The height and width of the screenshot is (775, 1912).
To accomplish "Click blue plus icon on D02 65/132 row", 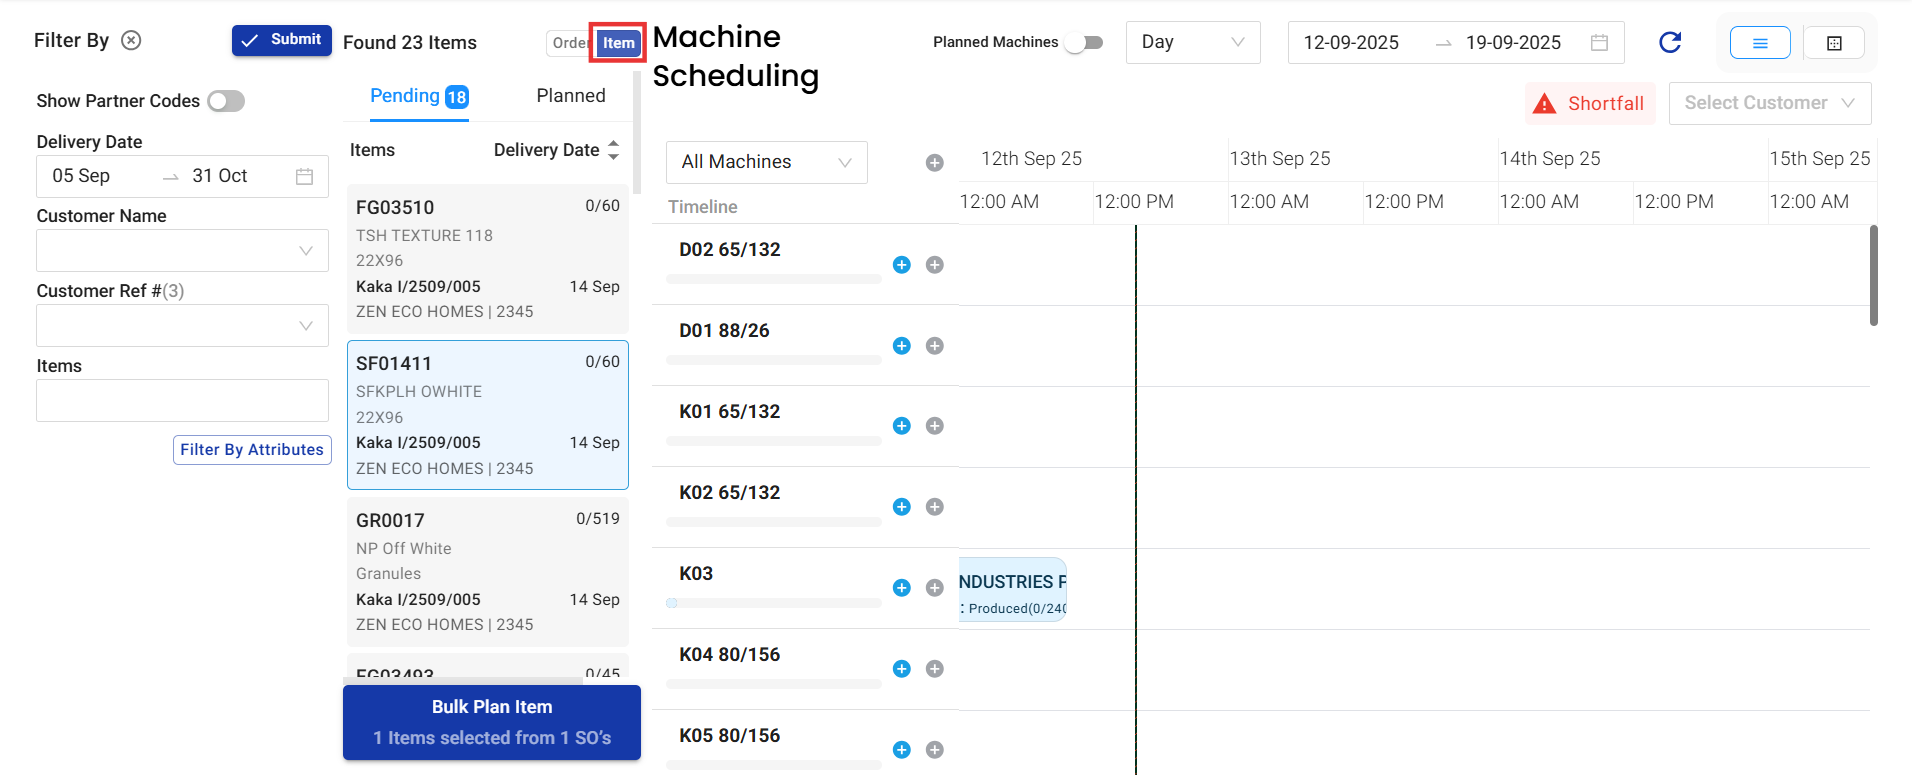I will (901, 265).
